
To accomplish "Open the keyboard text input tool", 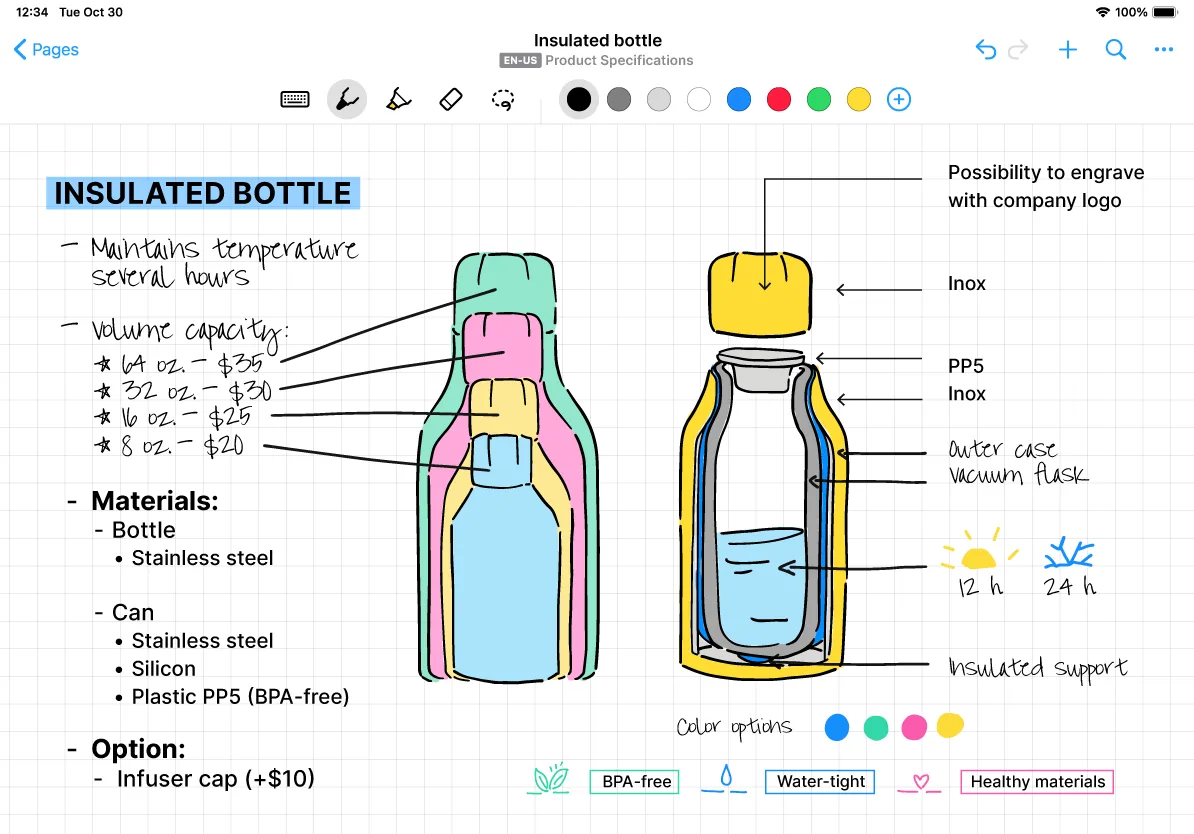I will (295, 99).
